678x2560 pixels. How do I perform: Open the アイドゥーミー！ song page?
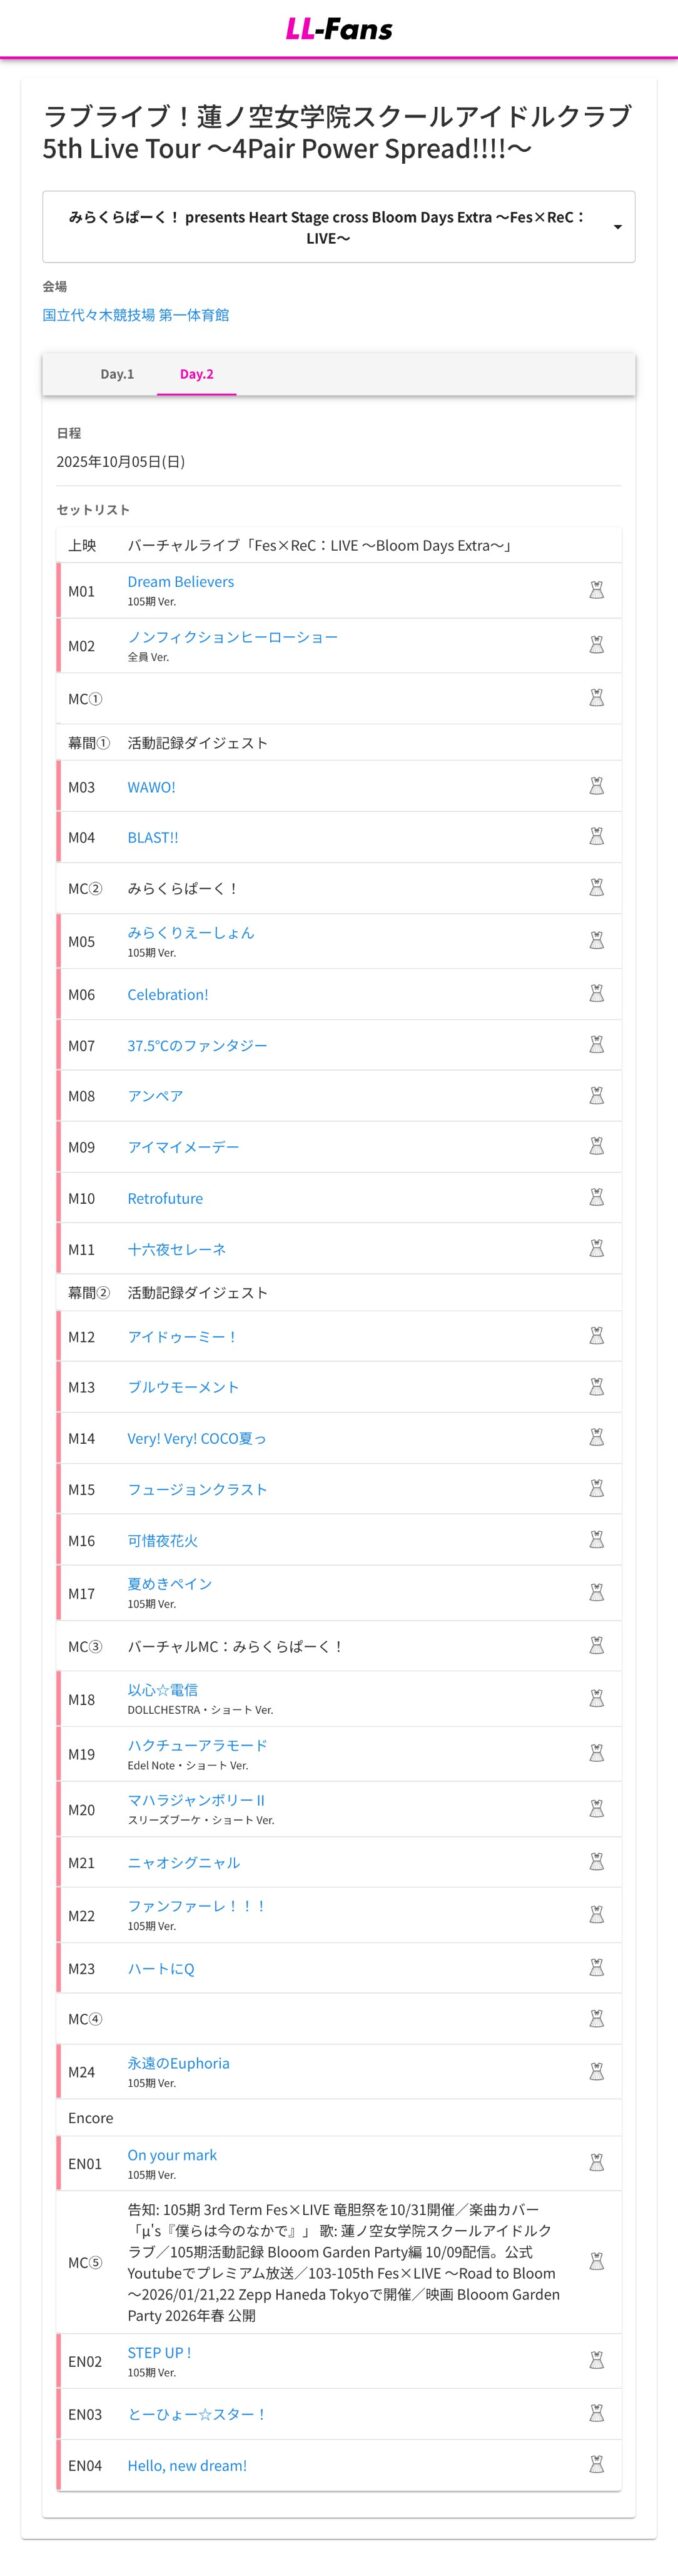pos(182,1336)
